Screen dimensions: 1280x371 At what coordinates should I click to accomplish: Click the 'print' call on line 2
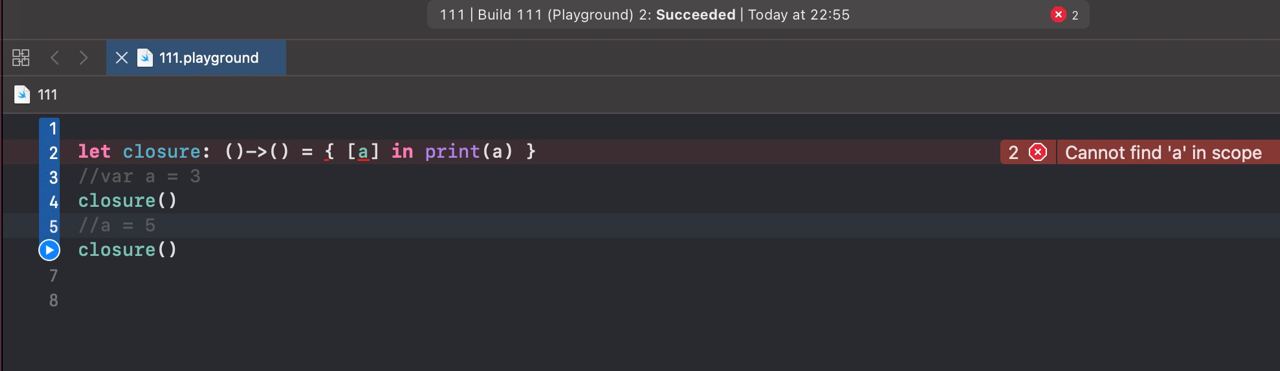click(x=452, y=152)
